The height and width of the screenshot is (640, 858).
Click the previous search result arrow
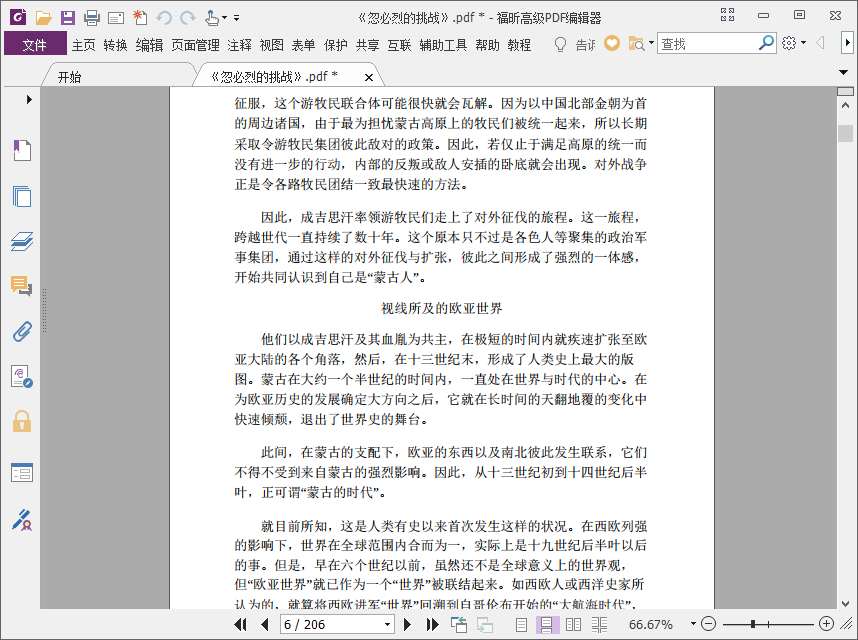[x=820, y=43]
